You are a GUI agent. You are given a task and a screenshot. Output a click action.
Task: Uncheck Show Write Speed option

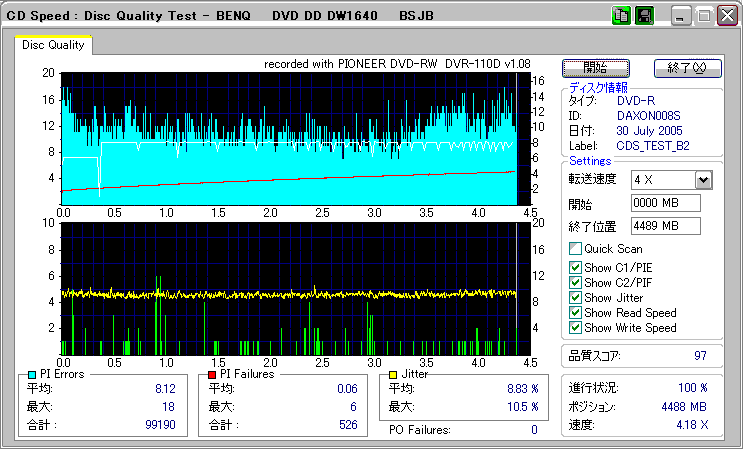(x=575, y=327)
